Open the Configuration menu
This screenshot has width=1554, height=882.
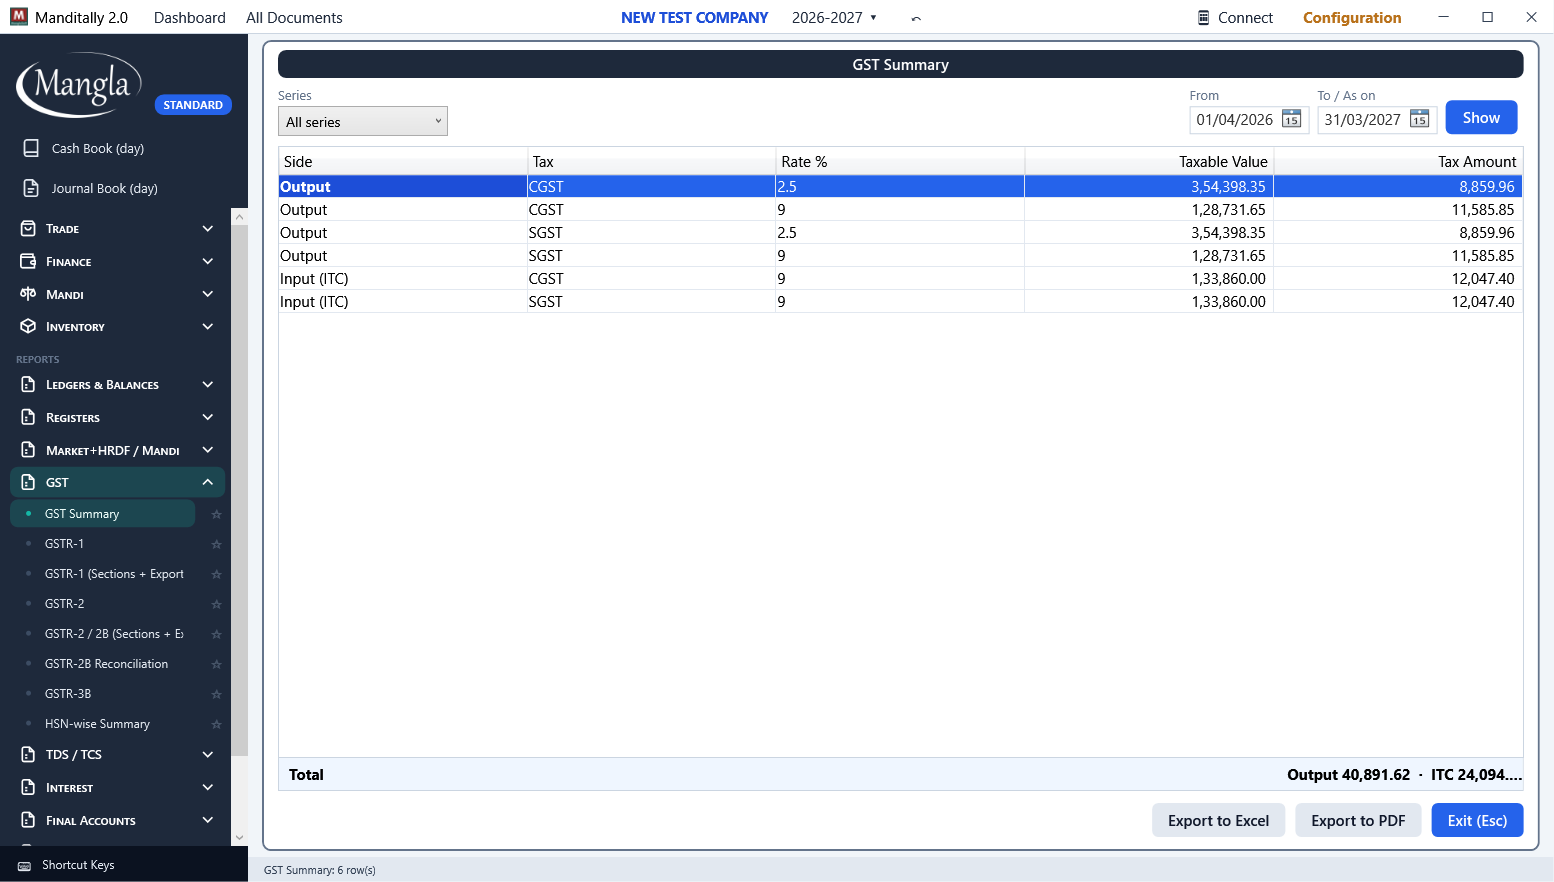(x=1352, y=18)
